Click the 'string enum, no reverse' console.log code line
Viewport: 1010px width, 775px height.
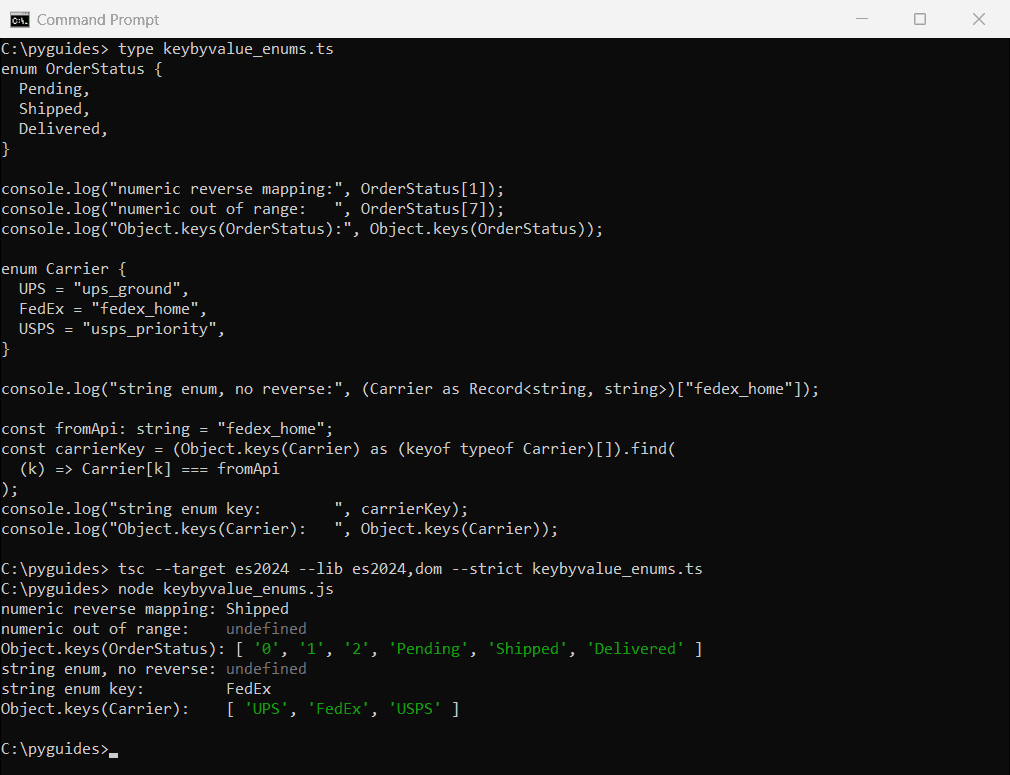410,389
